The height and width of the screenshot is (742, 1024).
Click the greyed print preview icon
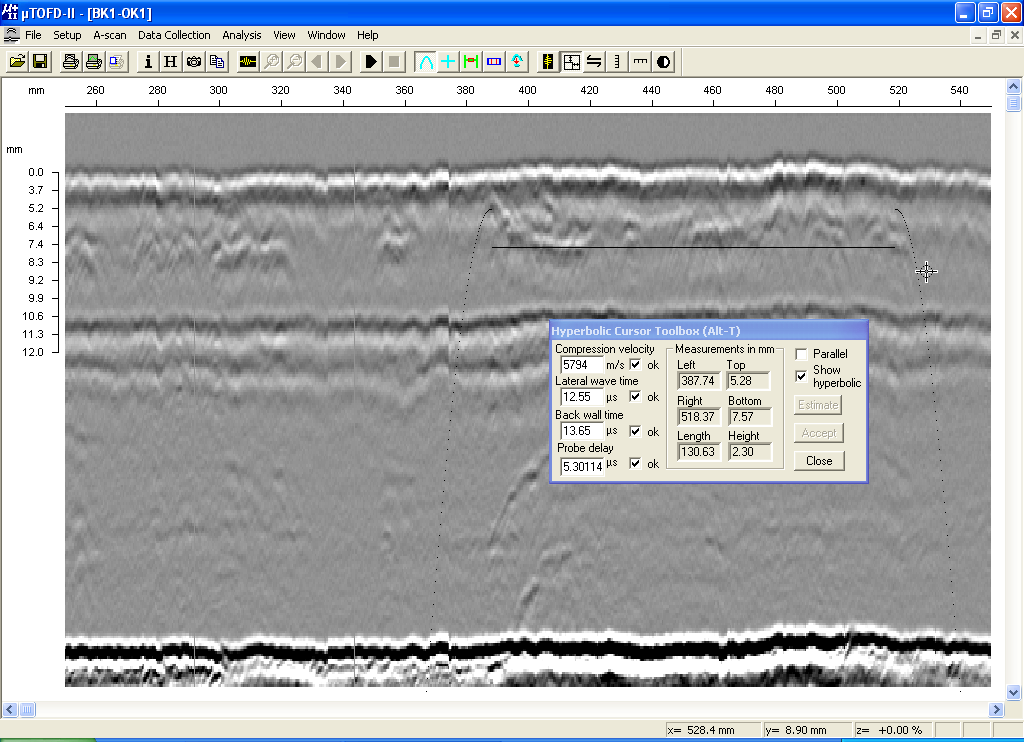coord(117,61)
